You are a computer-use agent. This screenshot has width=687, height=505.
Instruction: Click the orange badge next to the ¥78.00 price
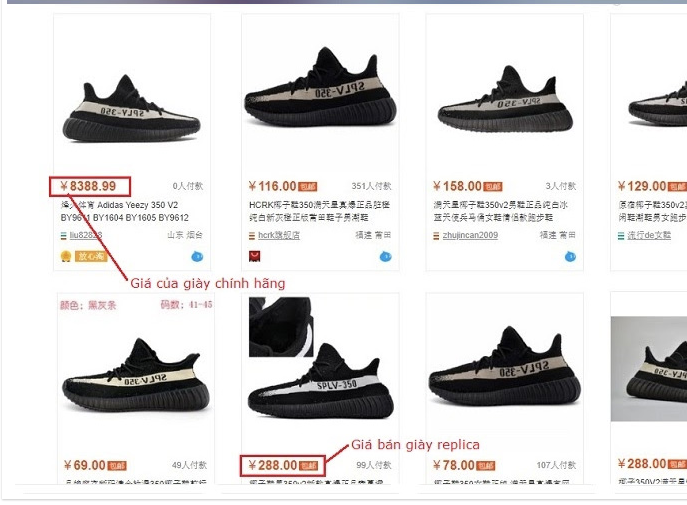(486, 466)
